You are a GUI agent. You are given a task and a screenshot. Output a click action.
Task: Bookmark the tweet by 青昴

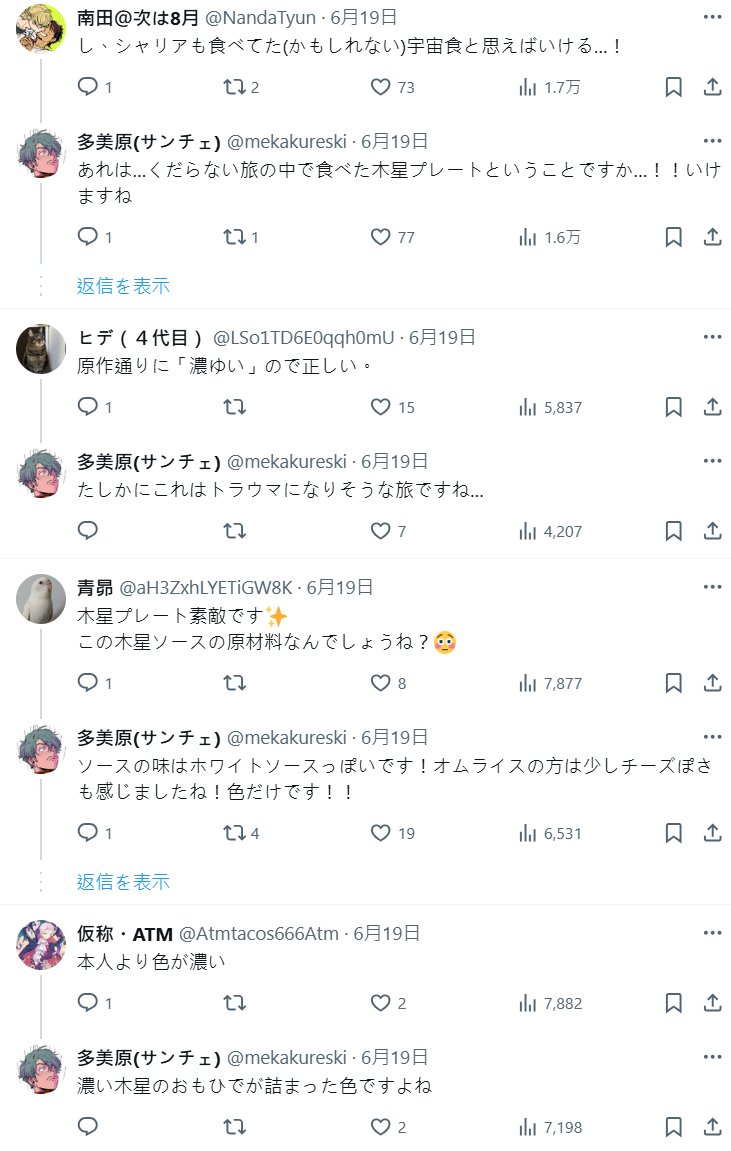click(674, 683)
